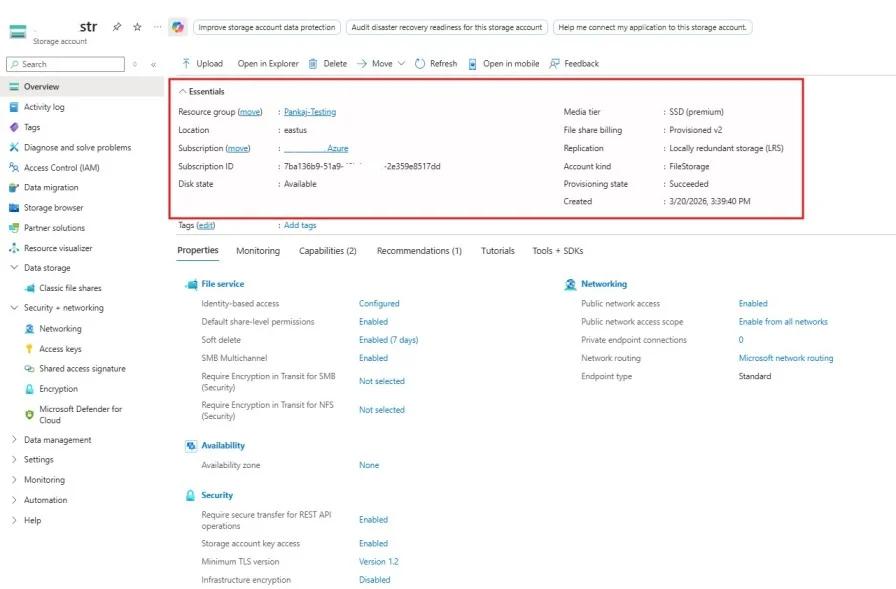This screenshot has width=896, height=589.
Task: Click the Encryption lock icon
Action: pyautogui.click(x=30, y=389)
